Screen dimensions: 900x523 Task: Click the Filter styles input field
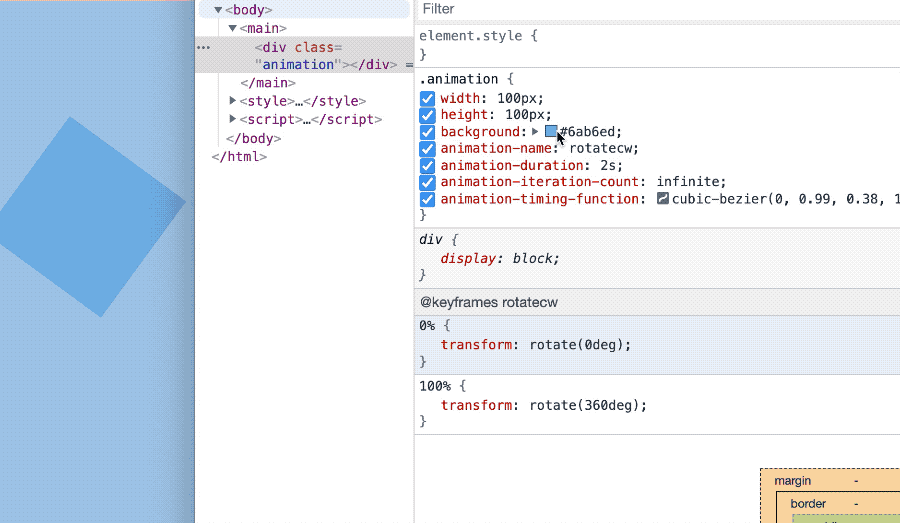[x=650, y=9]
